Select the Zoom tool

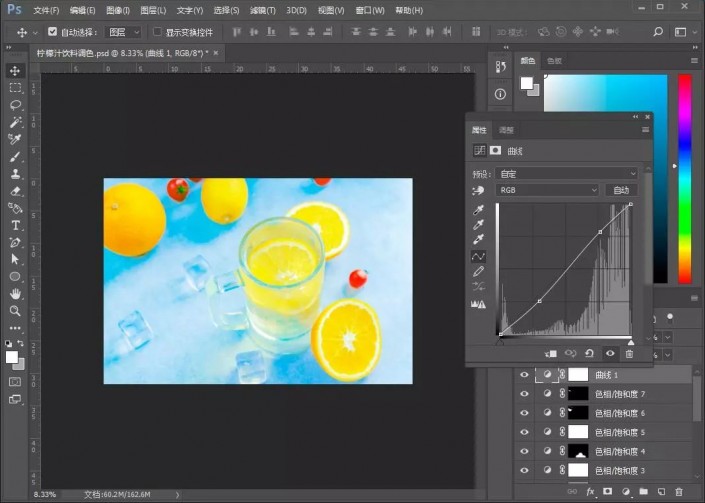[x=15, y=311]
